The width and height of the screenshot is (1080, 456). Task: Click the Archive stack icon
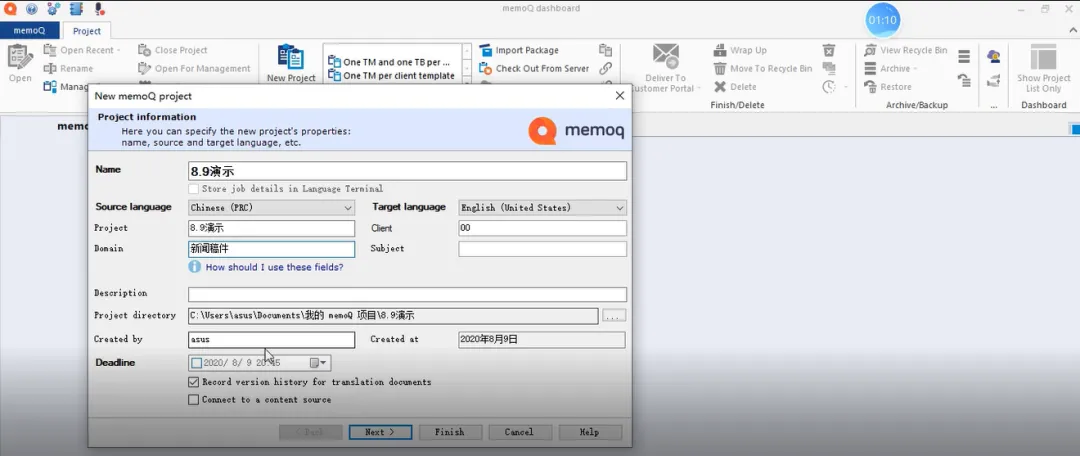click(x=870, y=68)
